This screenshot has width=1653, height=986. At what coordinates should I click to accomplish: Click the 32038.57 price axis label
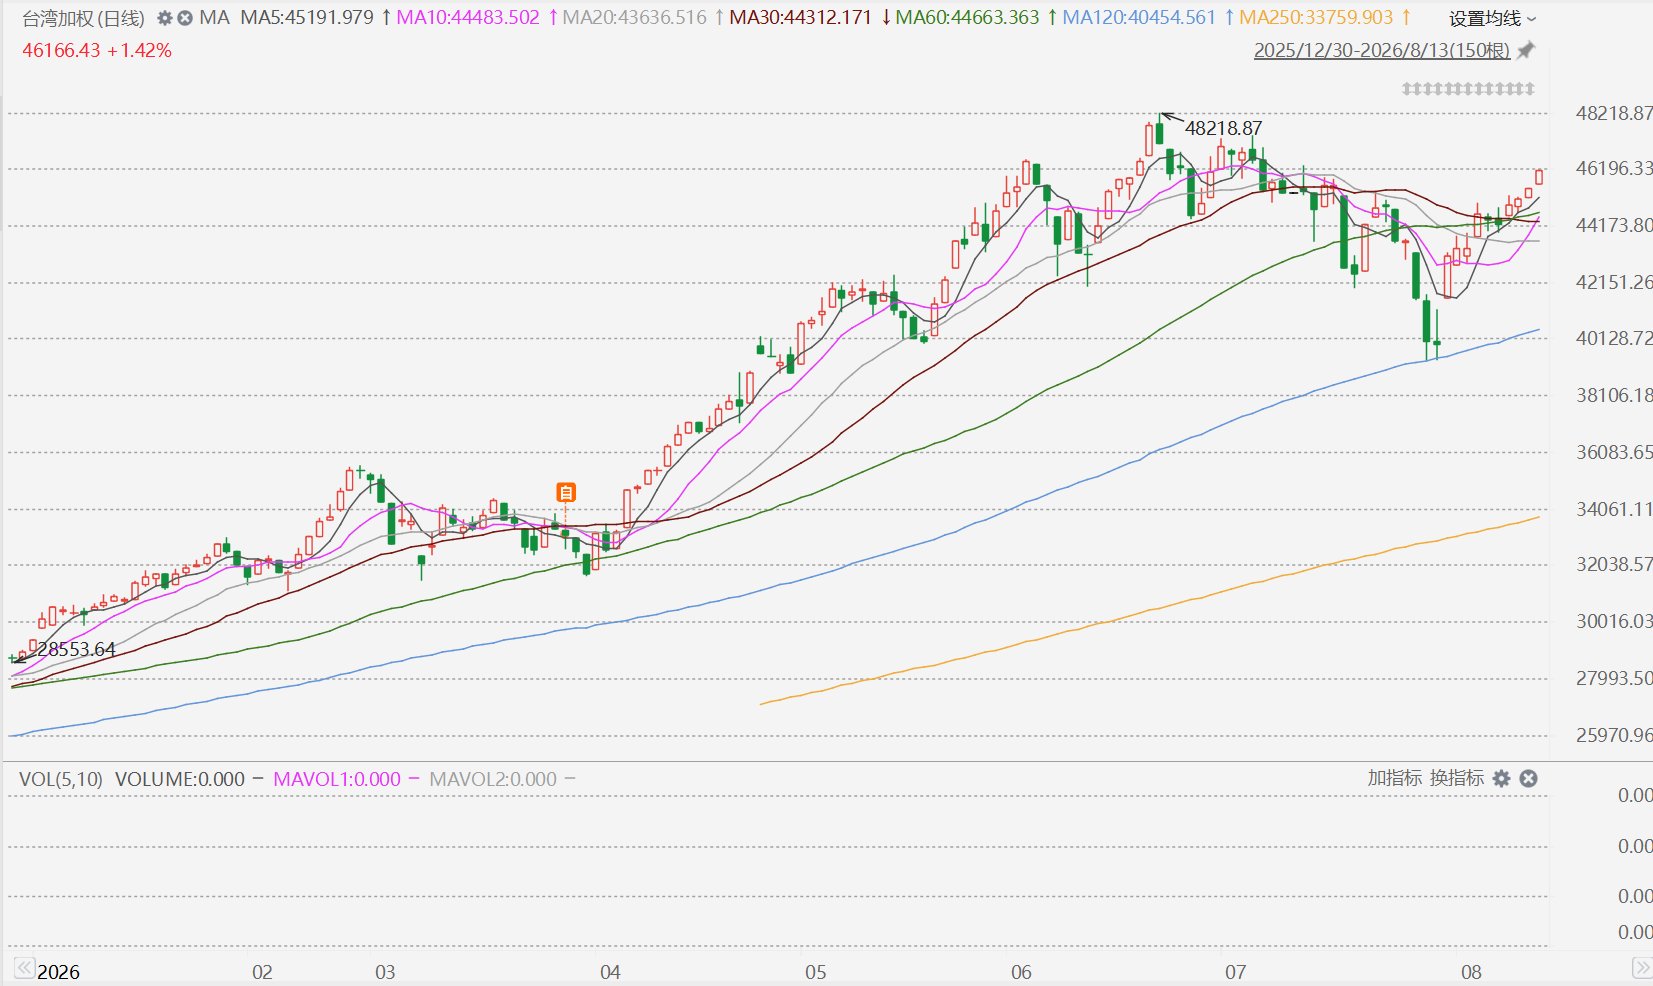(x=1614, y=564)
